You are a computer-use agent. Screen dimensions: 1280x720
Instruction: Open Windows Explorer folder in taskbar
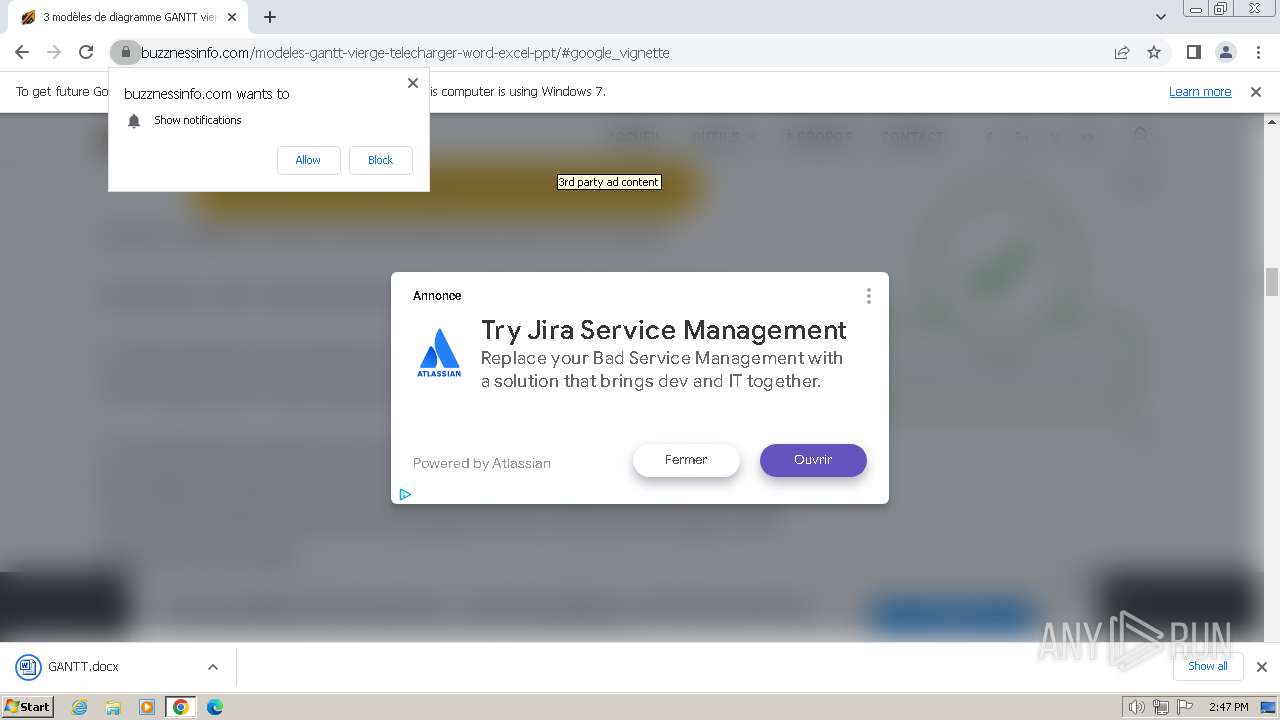[113, 707]
